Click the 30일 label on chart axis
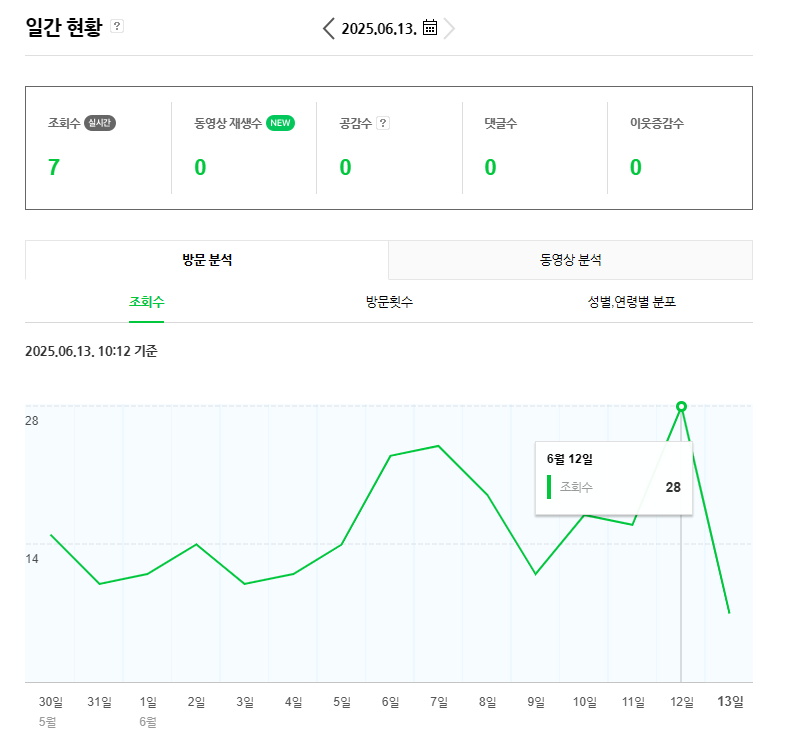 point(51,702)
